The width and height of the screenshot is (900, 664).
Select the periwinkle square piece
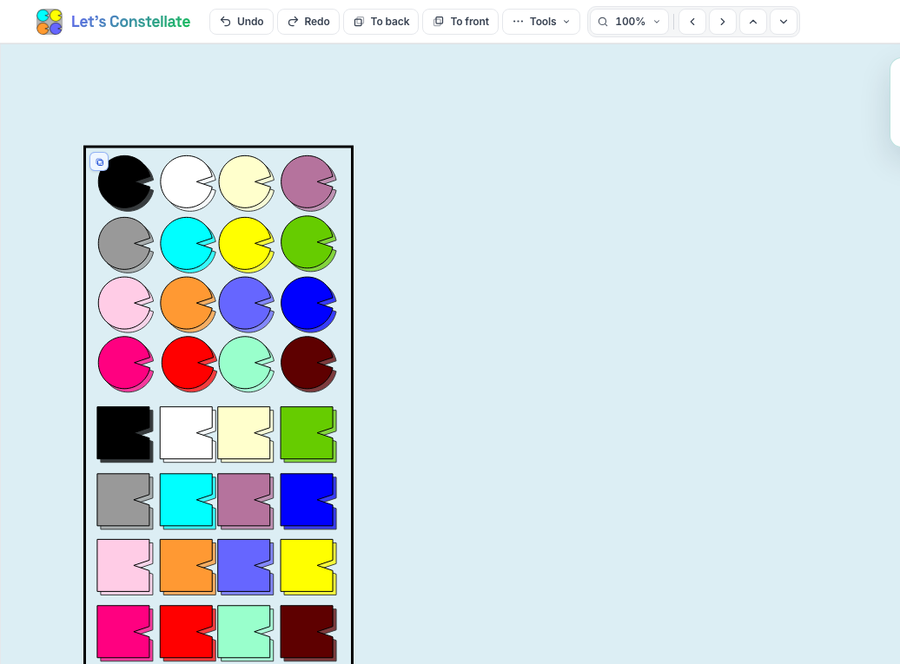pyautogui.click(x=246, y=567)
